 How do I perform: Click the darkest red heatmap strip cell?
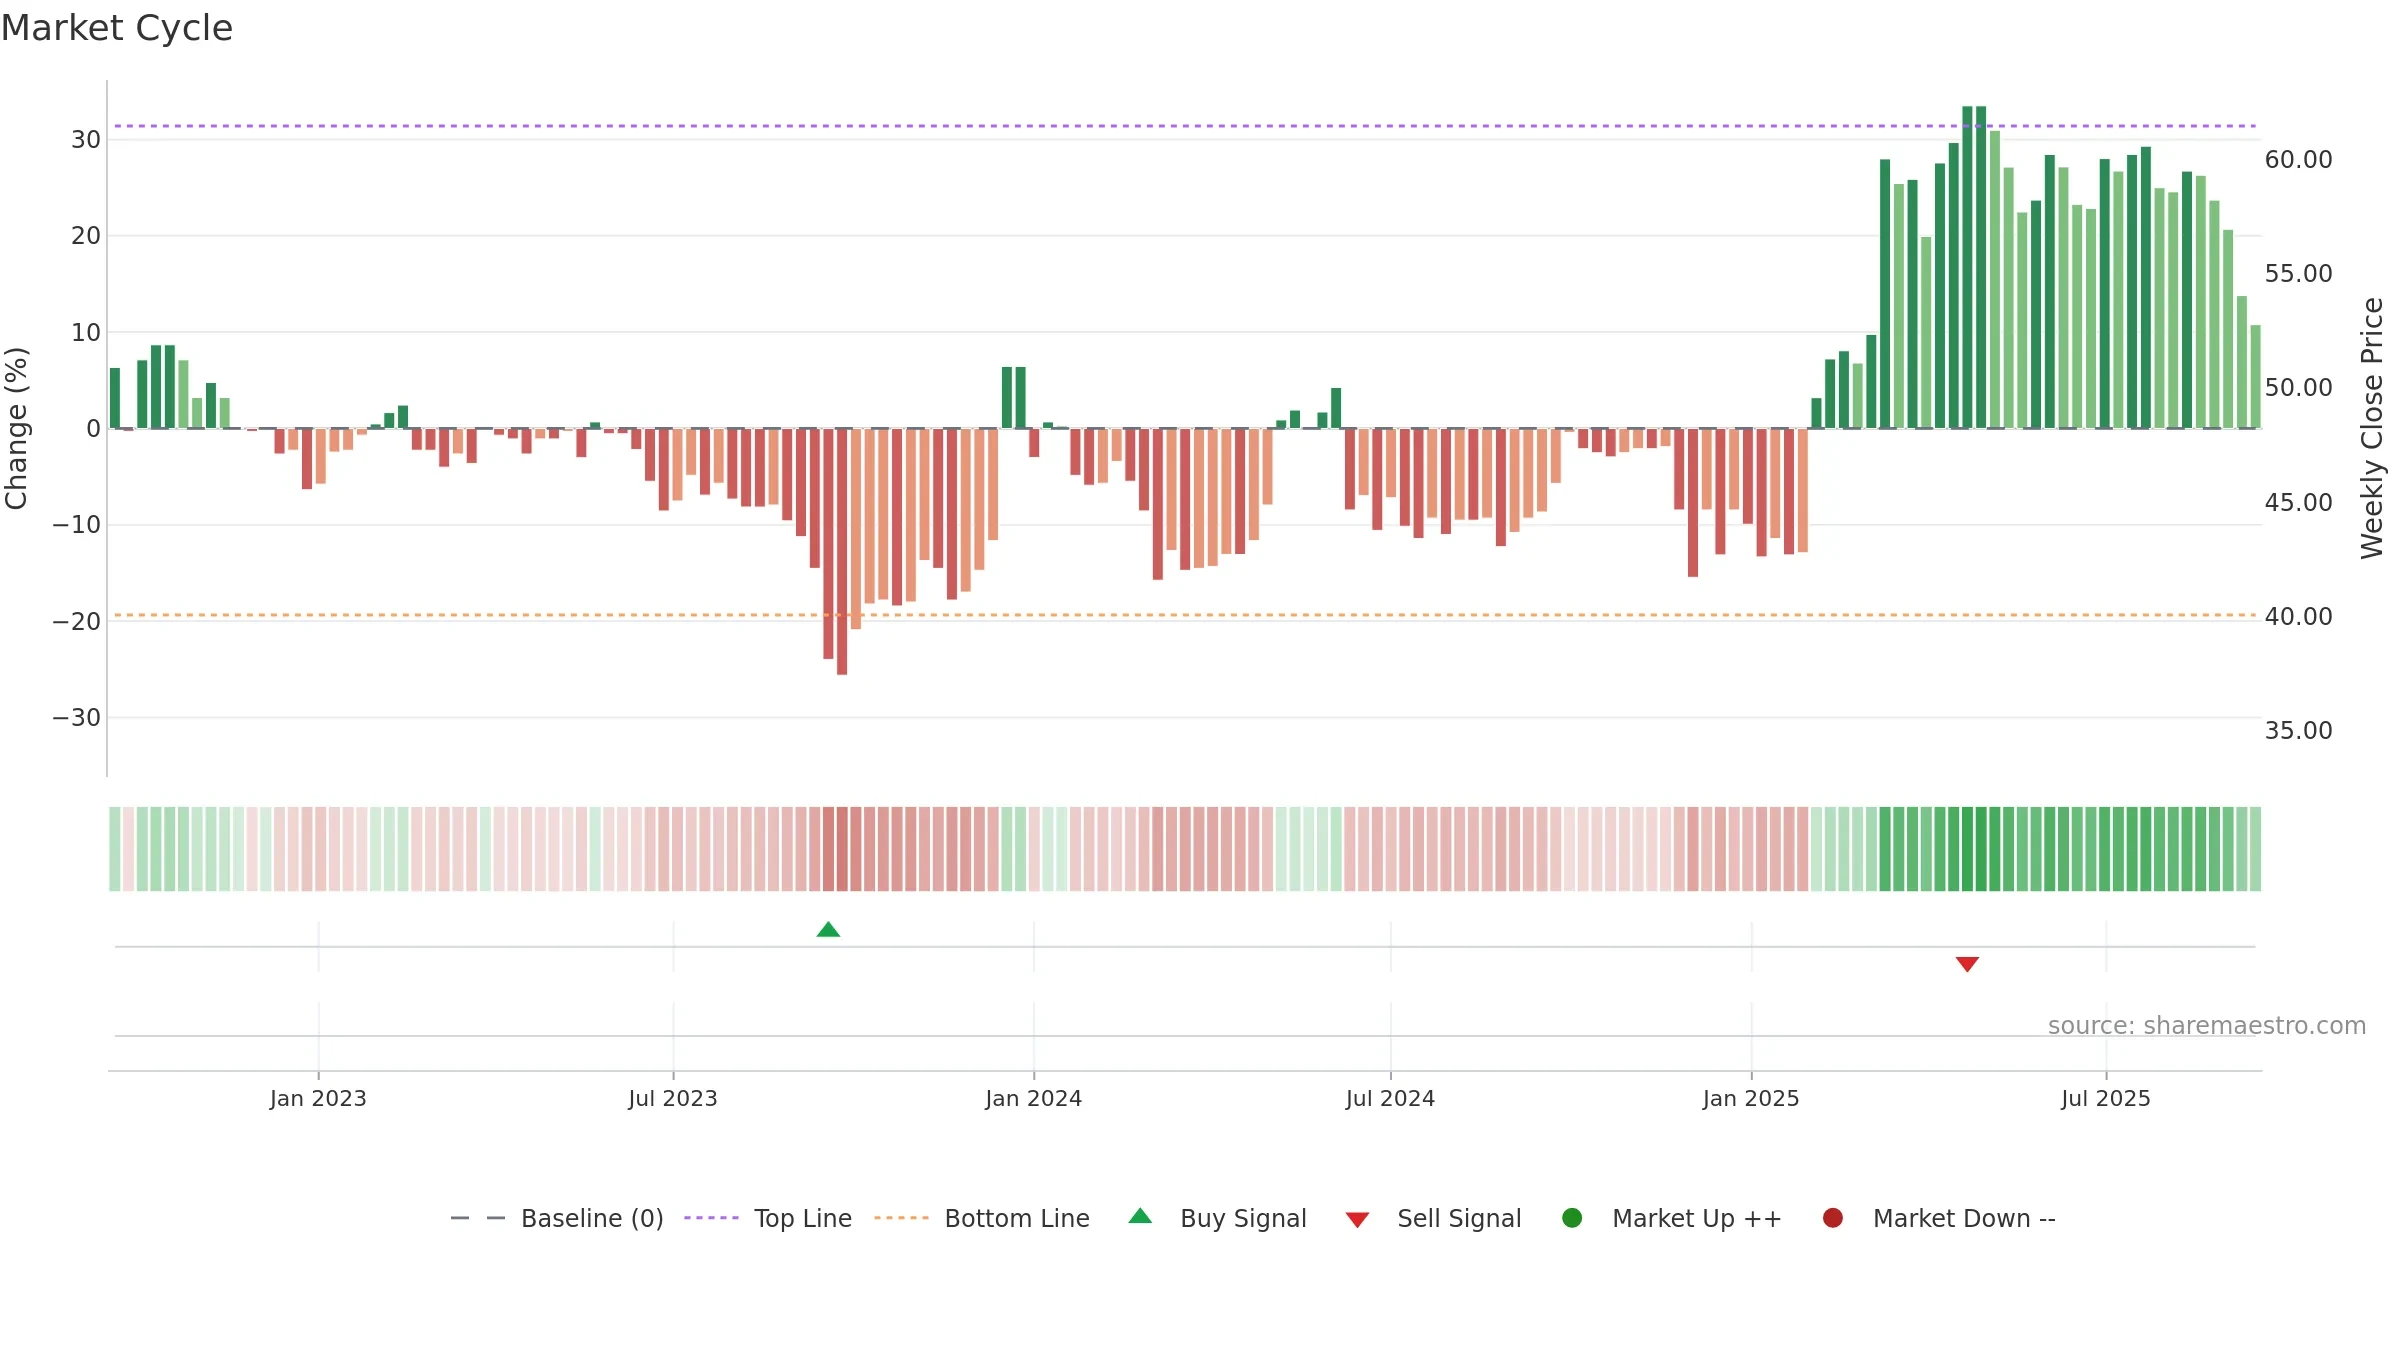842,849
